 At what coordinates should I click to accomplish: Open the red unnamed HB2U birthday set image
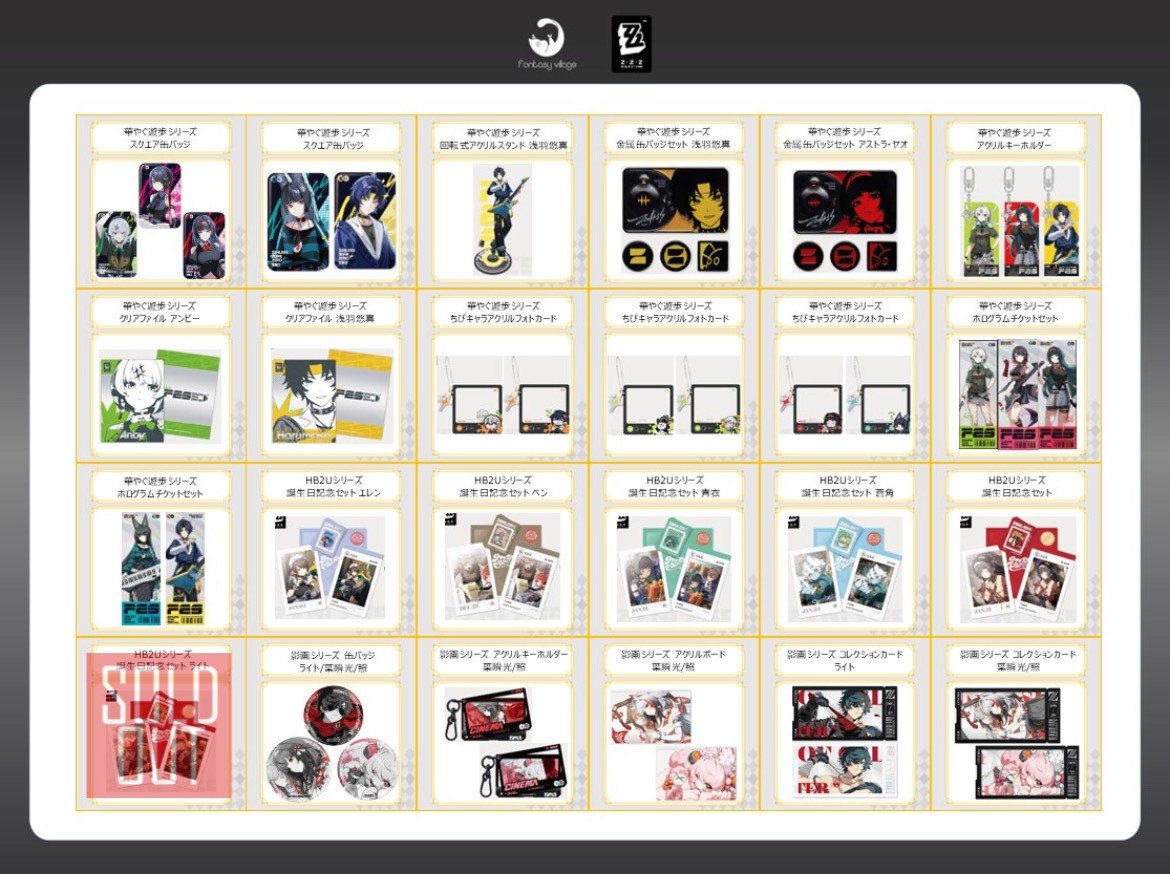(1016, 569)
